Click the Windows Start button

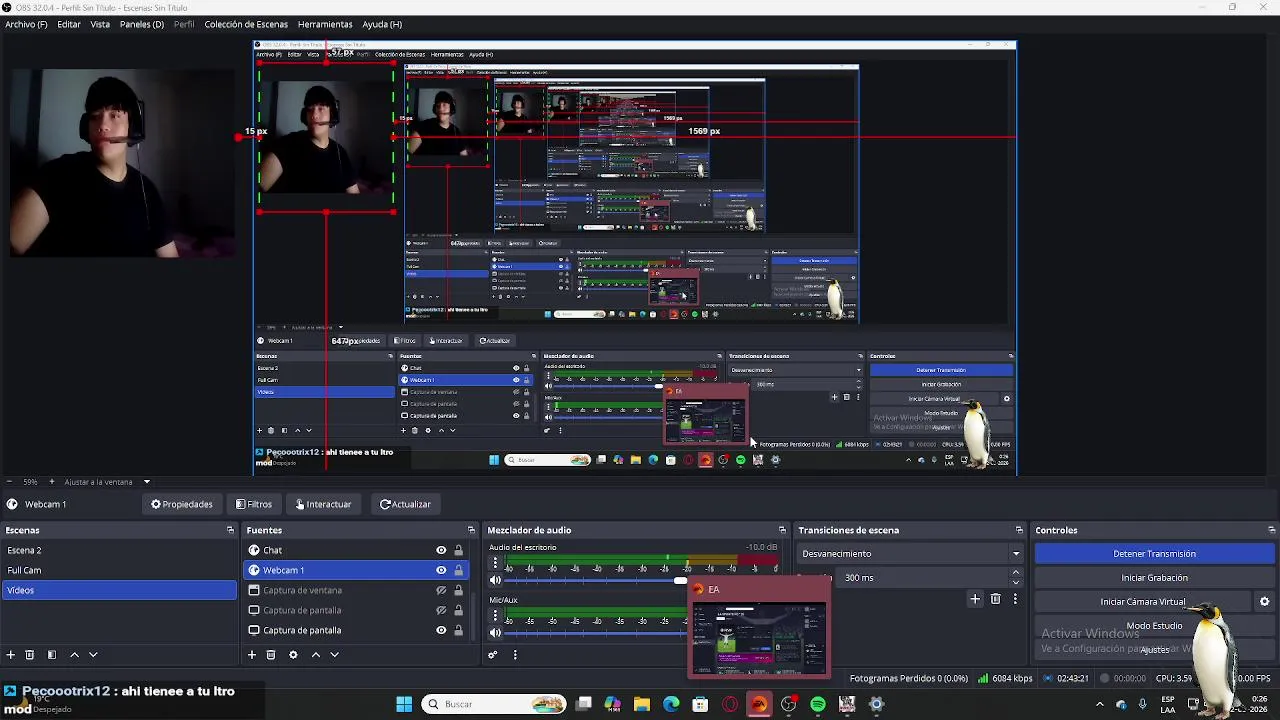click(404, 704)
